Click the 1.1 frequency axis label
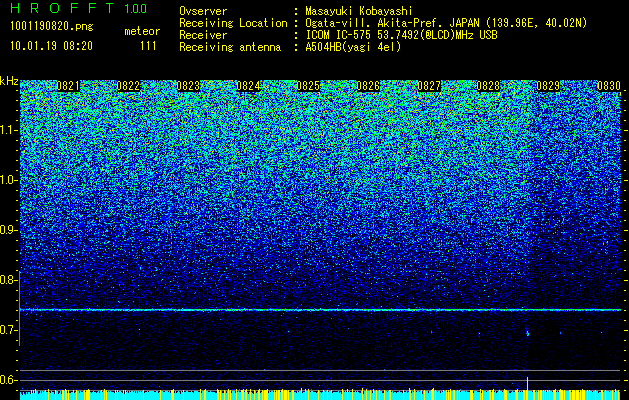This screenshot has width=629, height=400. [x=9, y=131]
